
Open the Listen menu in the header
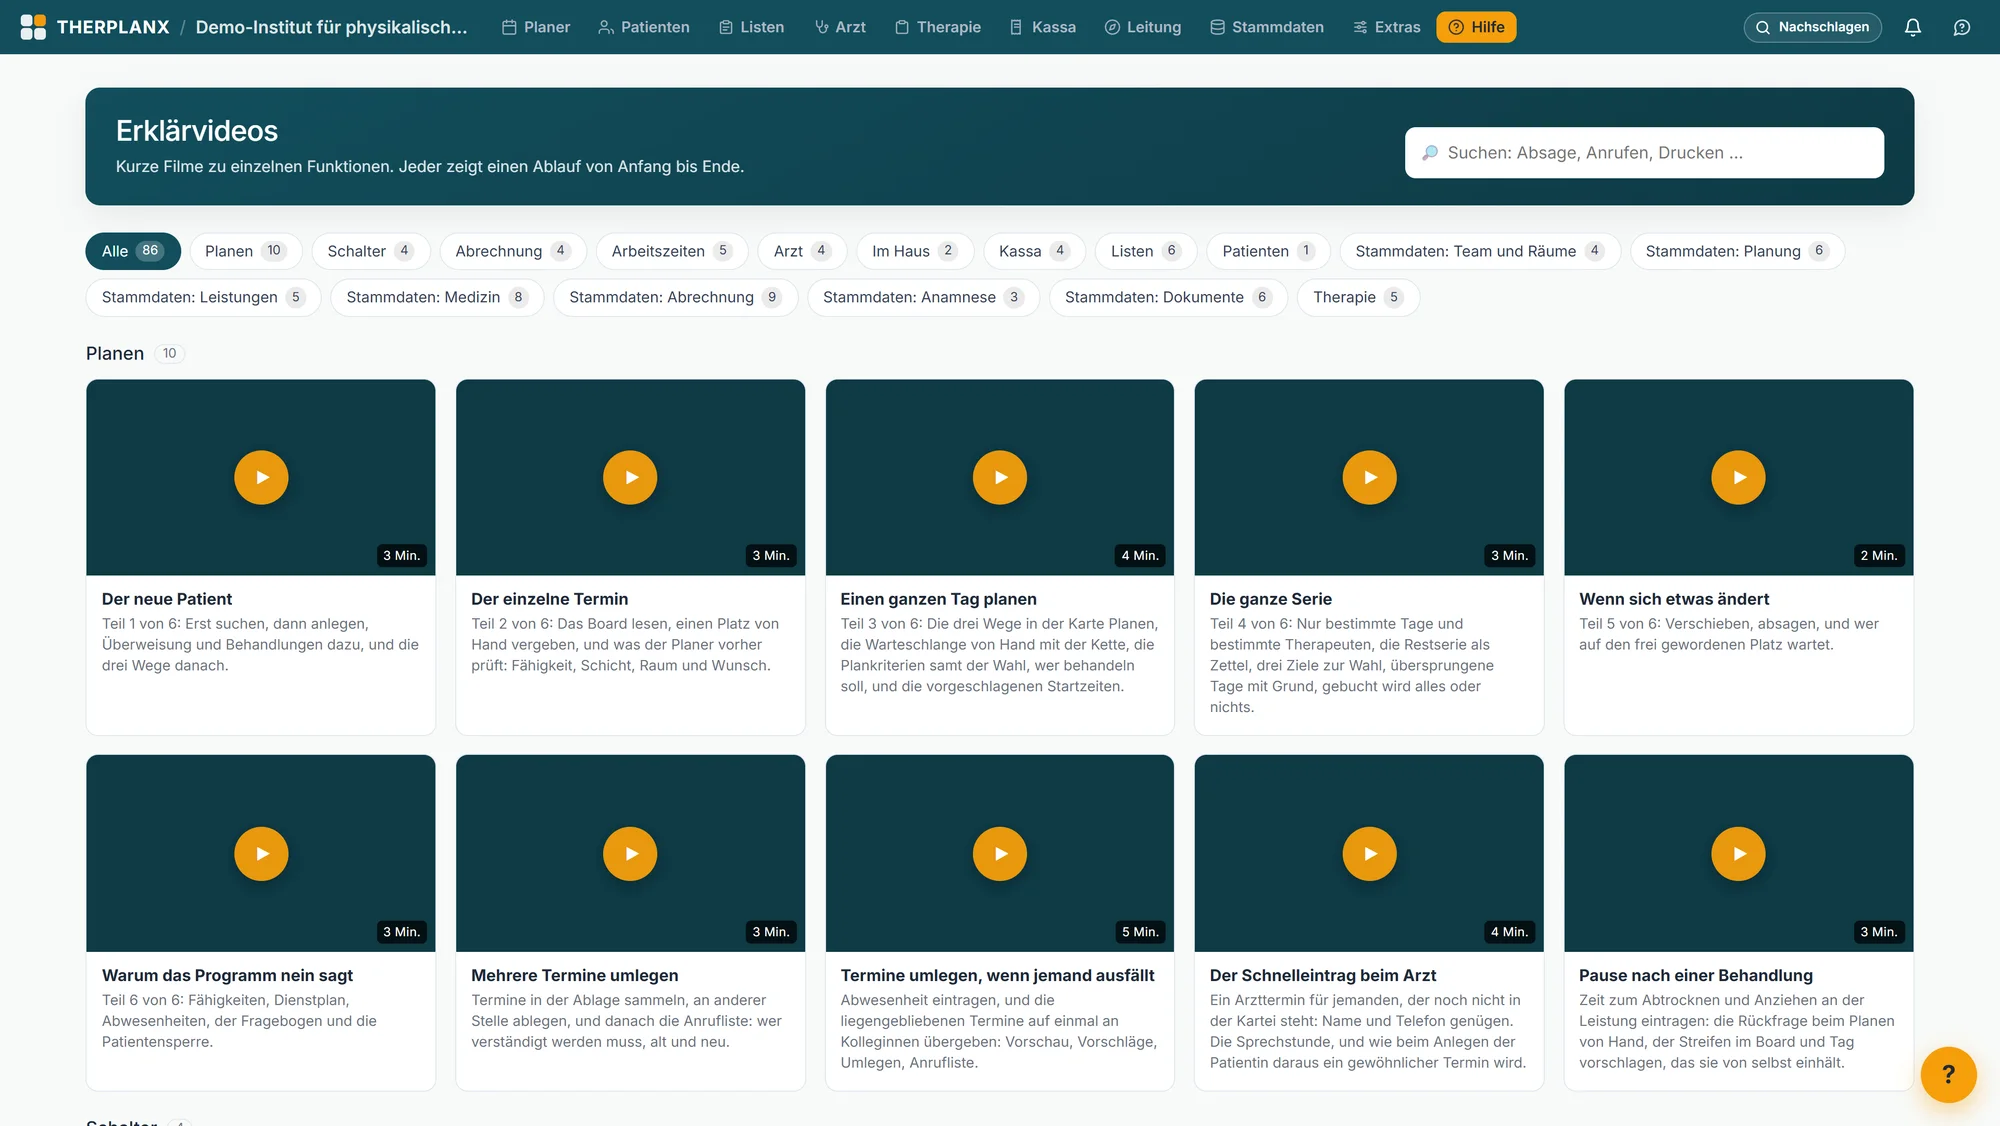coord(752,27)
